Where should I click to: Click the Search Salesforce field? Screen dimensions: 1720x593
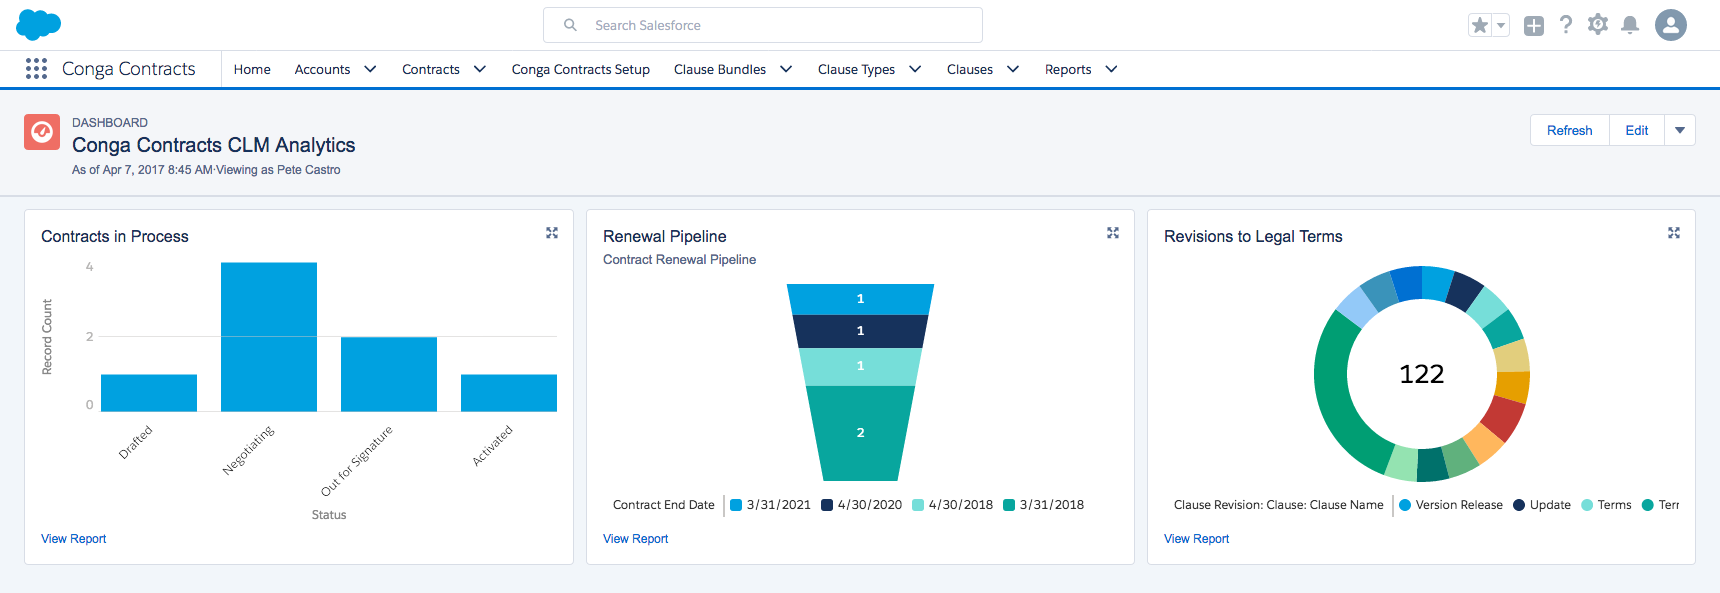pyautogui.click(x=763, y=25)
